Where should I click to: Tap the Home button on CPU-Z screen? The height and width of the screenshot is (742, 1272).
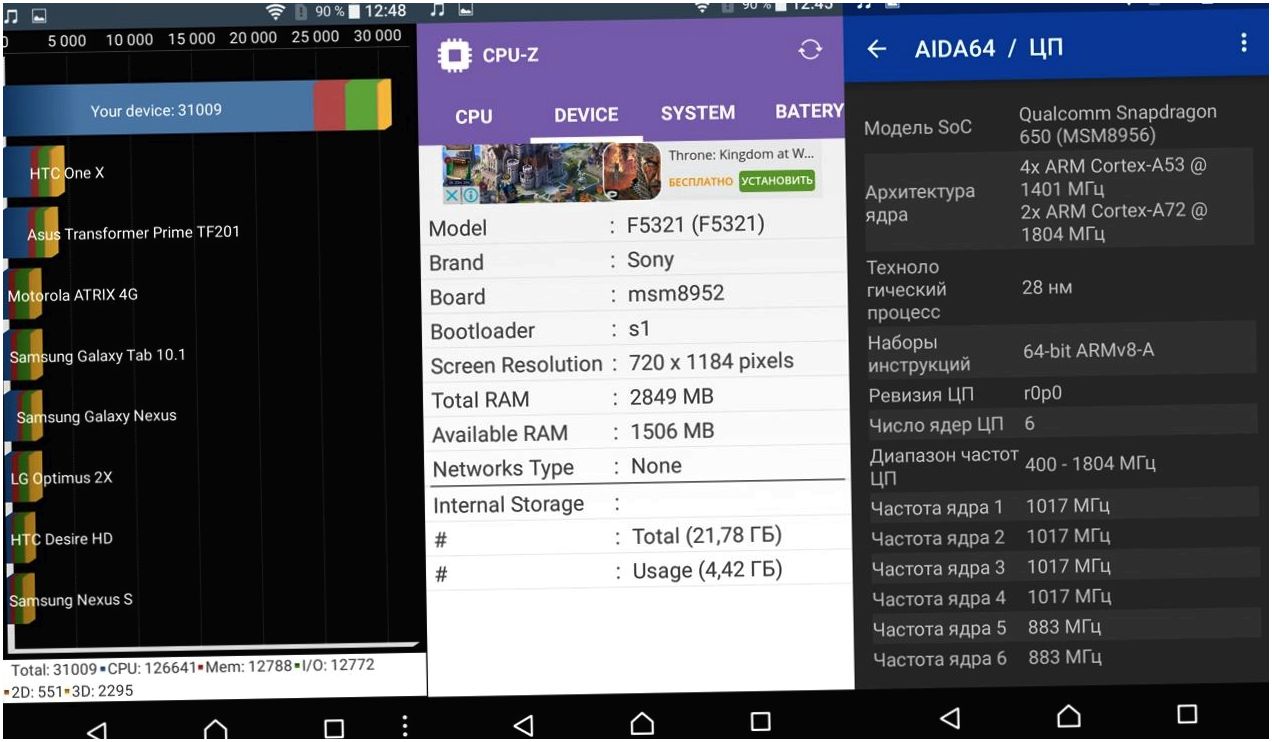(x=642, y=722)
